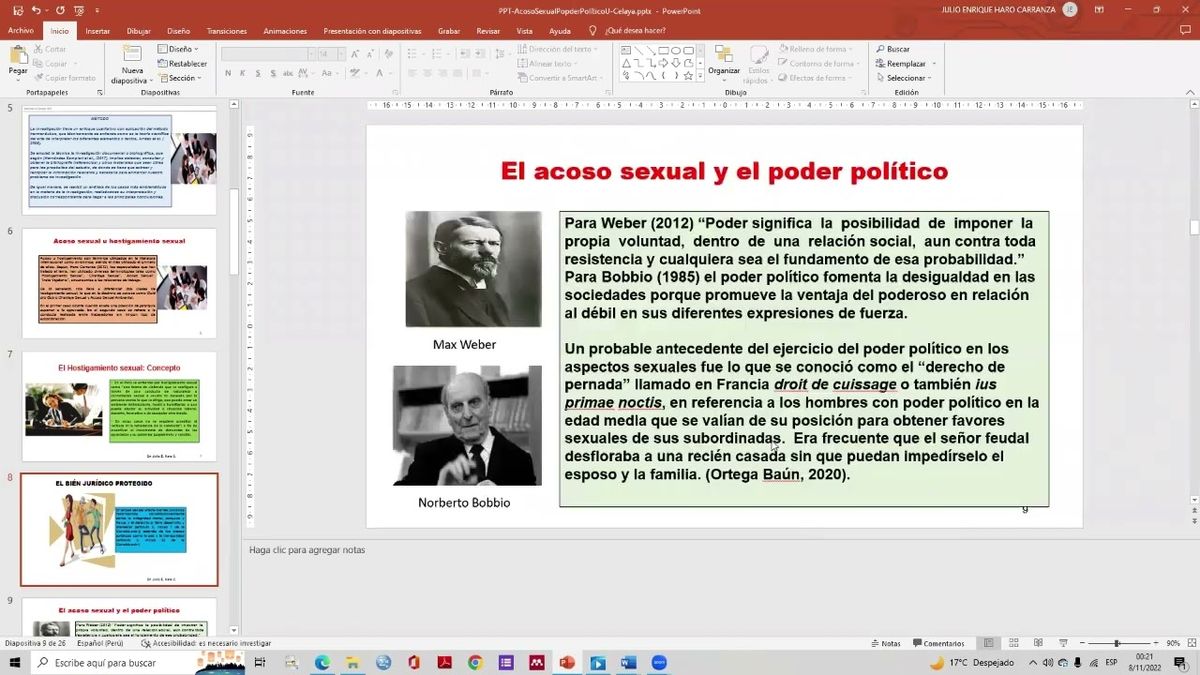Viewport: 1200px width, 675px height.
Task: Open the Archivo menu
Action: tap(20, 30)
